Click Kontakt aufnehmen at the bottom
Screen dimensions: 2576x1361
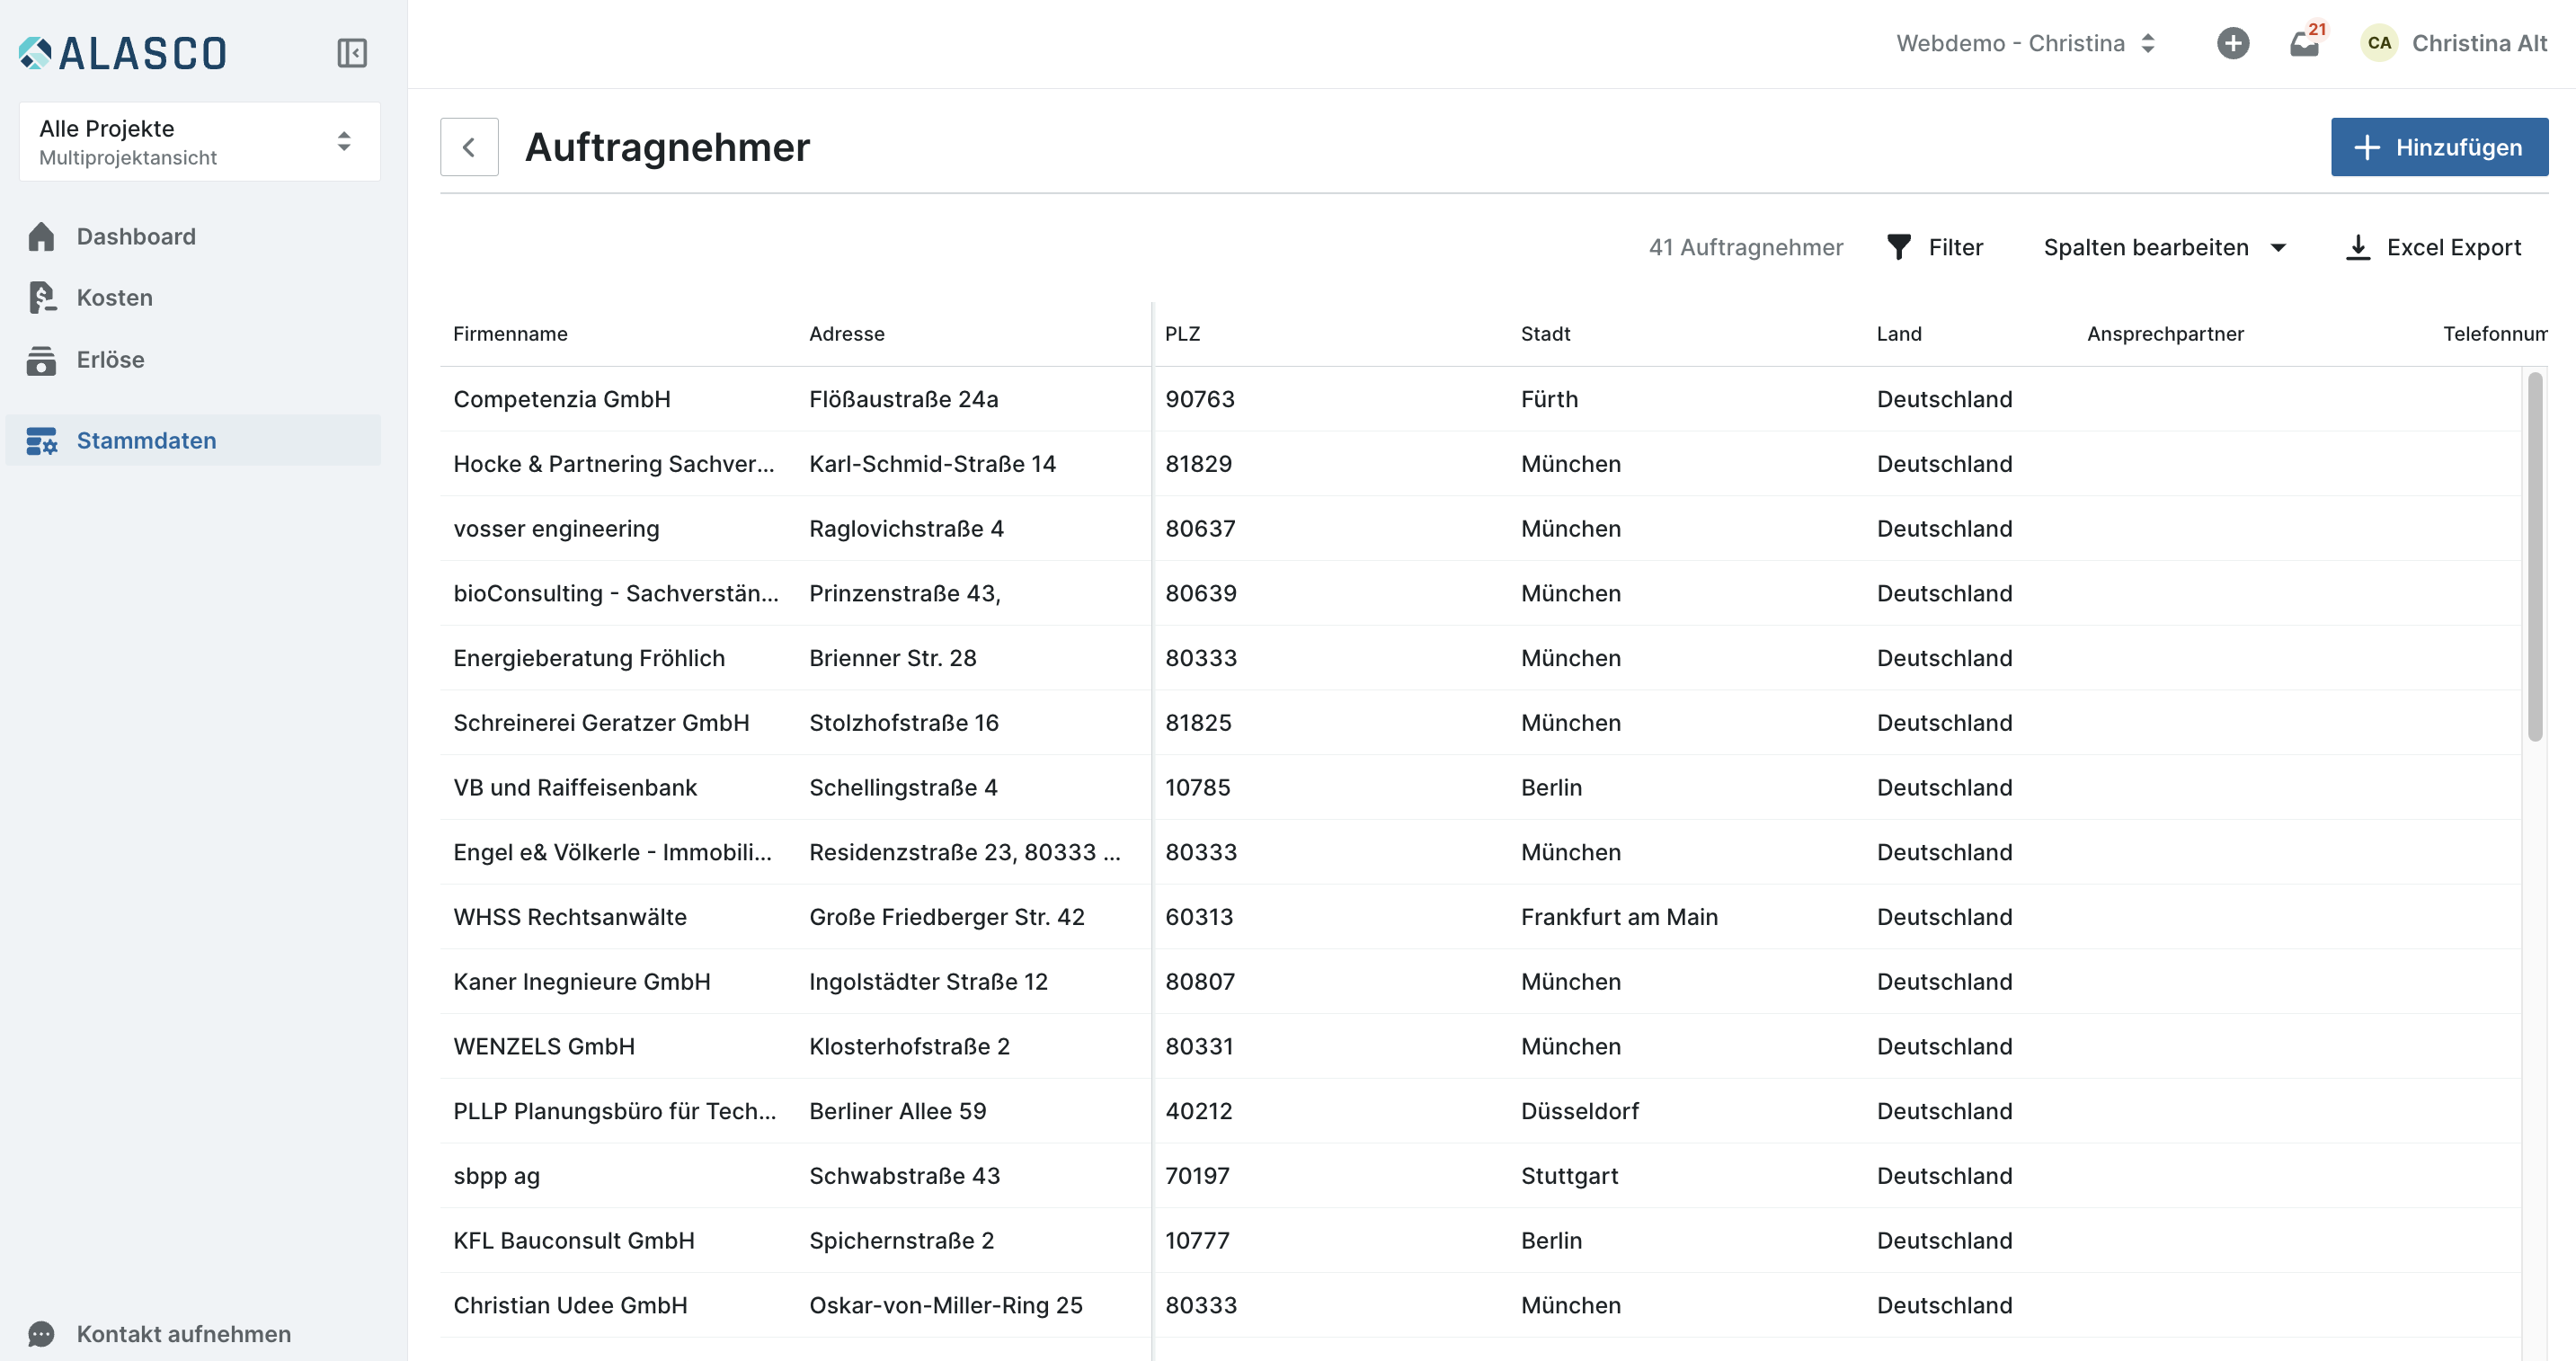(x=183, y=1334)
